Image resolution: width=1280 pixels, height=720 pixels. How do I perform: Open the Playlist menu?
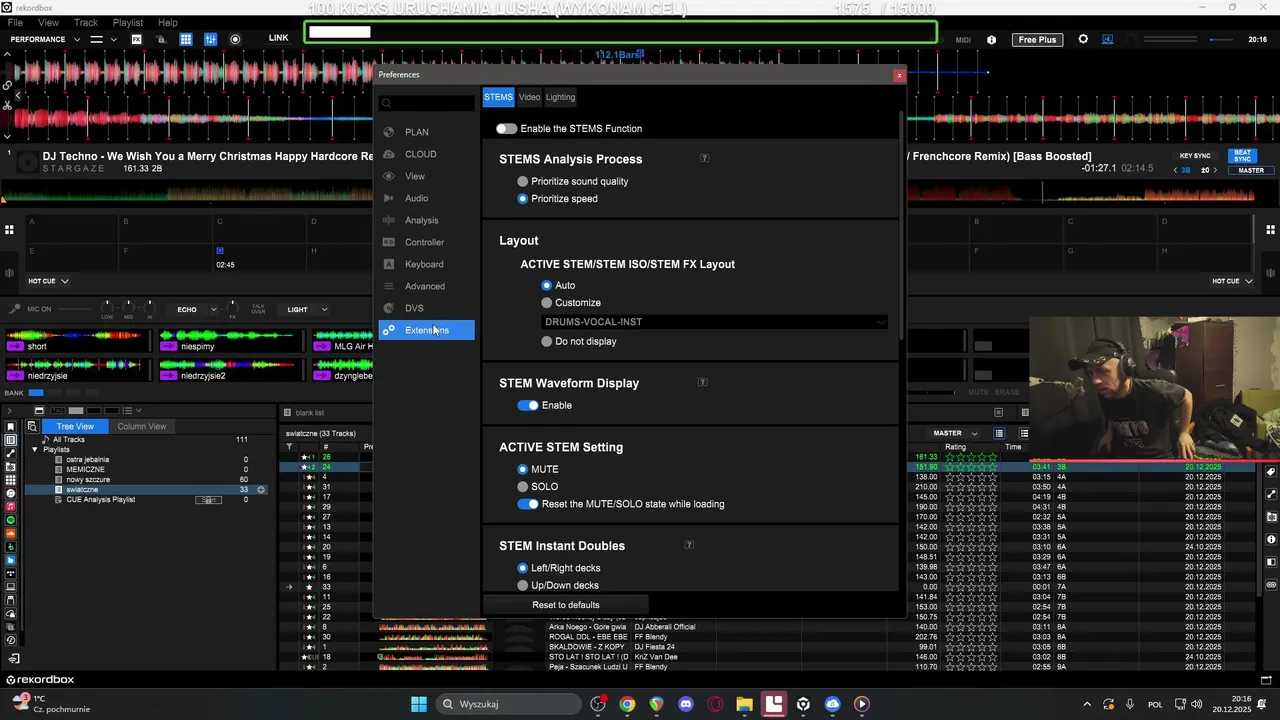pyautogui.click(x=128, y=22)
